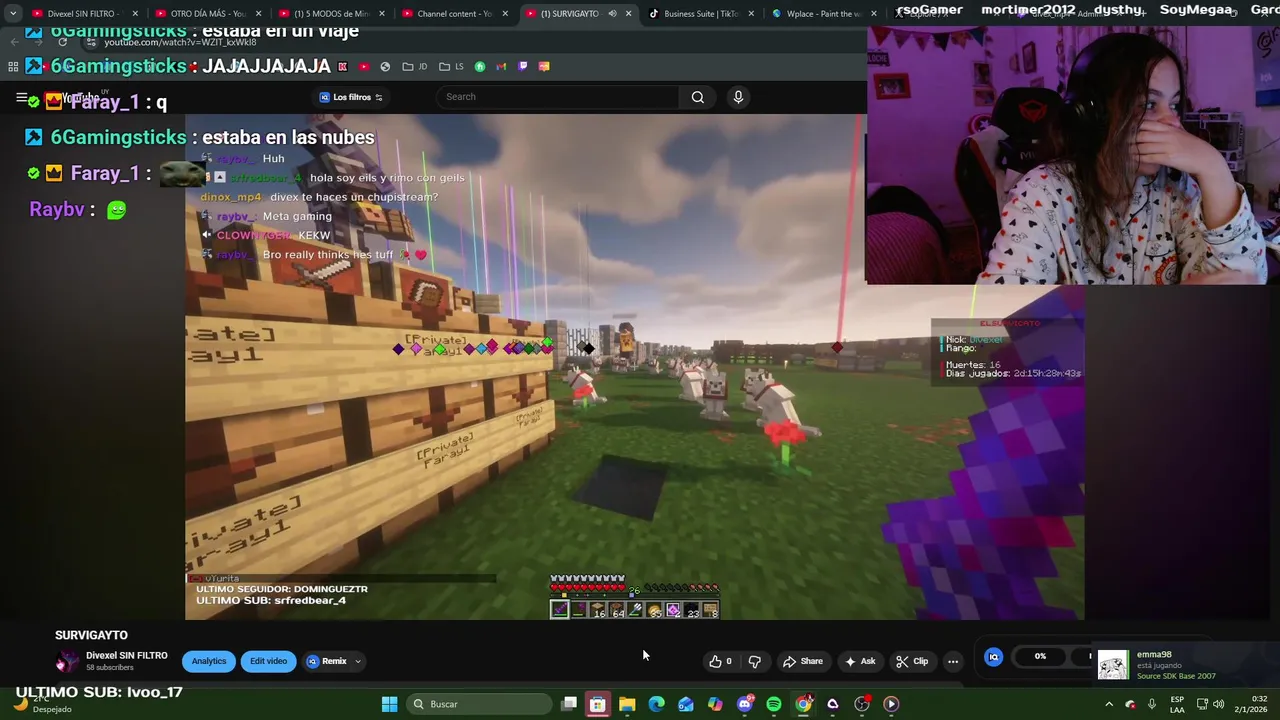Click the blue IQ extension circle icon
The width and height of the screenshot is (1280, 720).
point(993,657)
